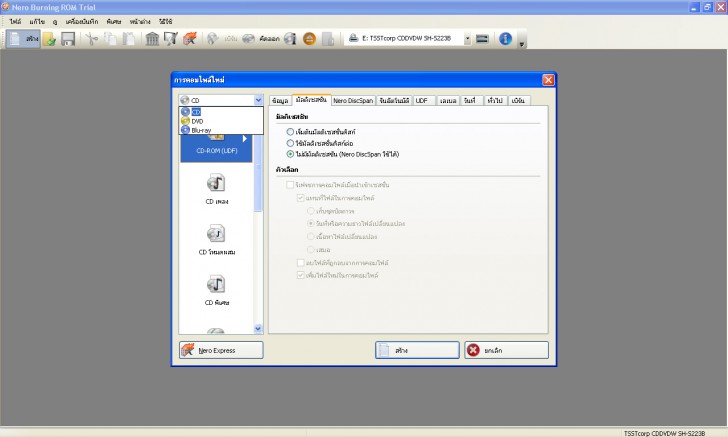Image resolution: width=728 pixels, height=437 pixels.
Task: Close the new compilation dialog
Action: click(548, 80)
